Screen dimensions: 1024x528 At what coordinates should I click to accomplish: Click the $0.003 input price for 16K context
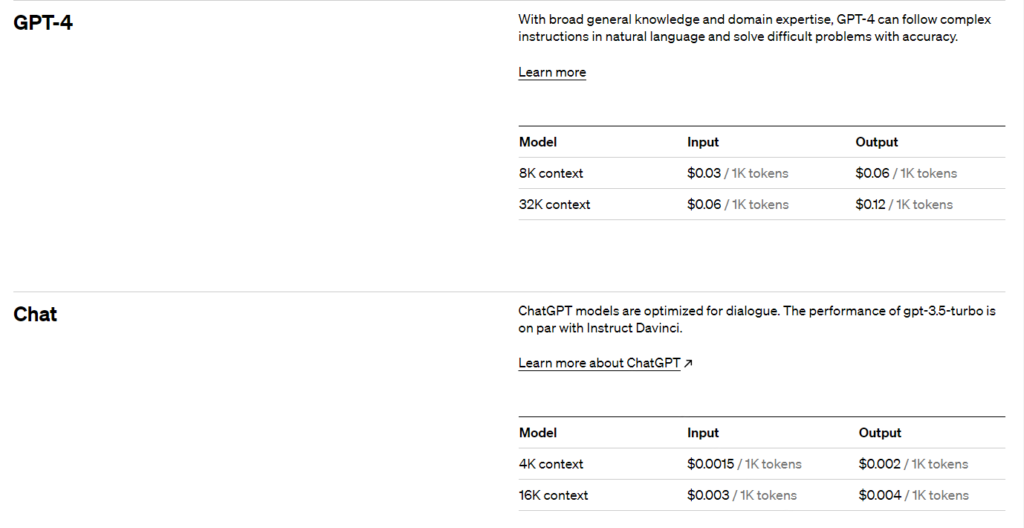pyautogui.click(x=707, y=495)
